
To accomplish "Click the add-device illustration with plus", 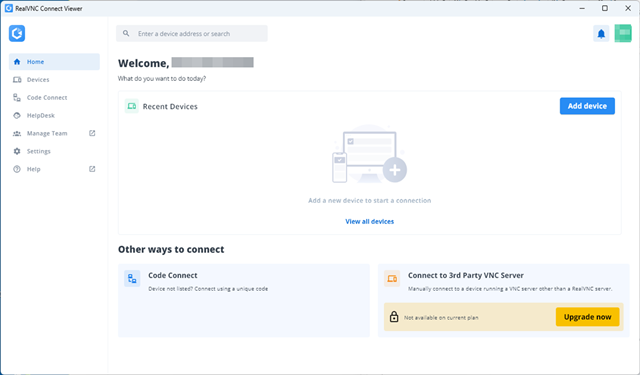I will [x=369, y=155].
